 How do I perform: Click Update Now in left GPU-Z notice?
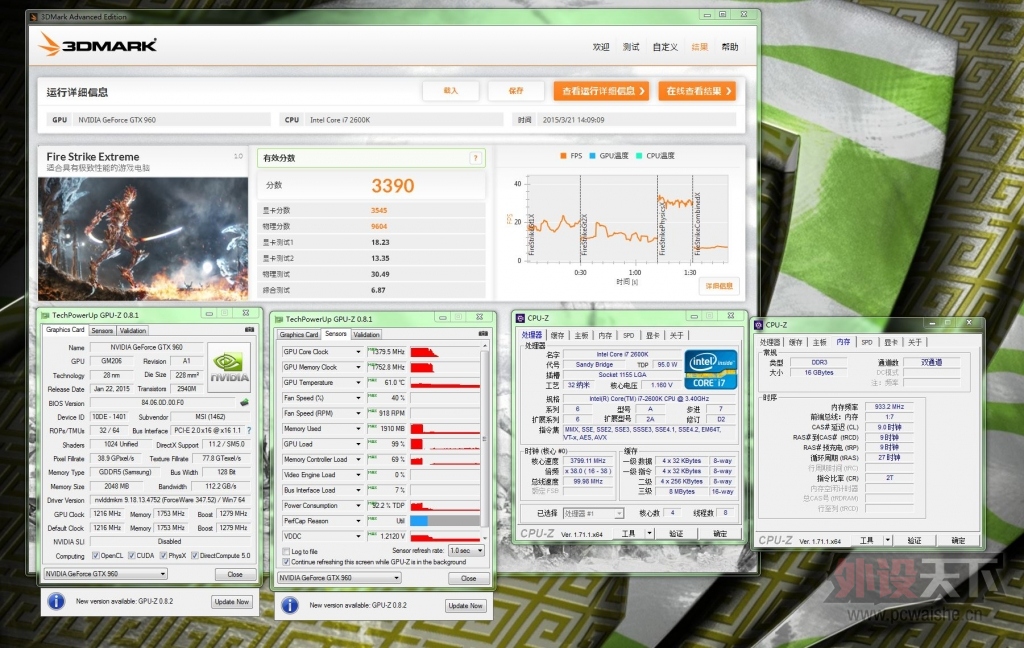(232, 602)
